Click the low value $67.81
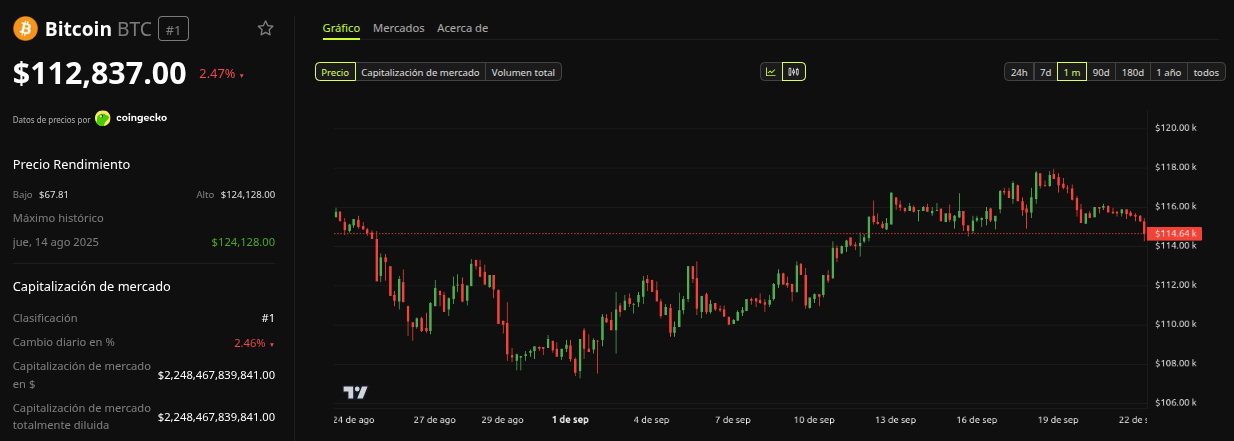The image size is (1234, 441). coord(54,194)
